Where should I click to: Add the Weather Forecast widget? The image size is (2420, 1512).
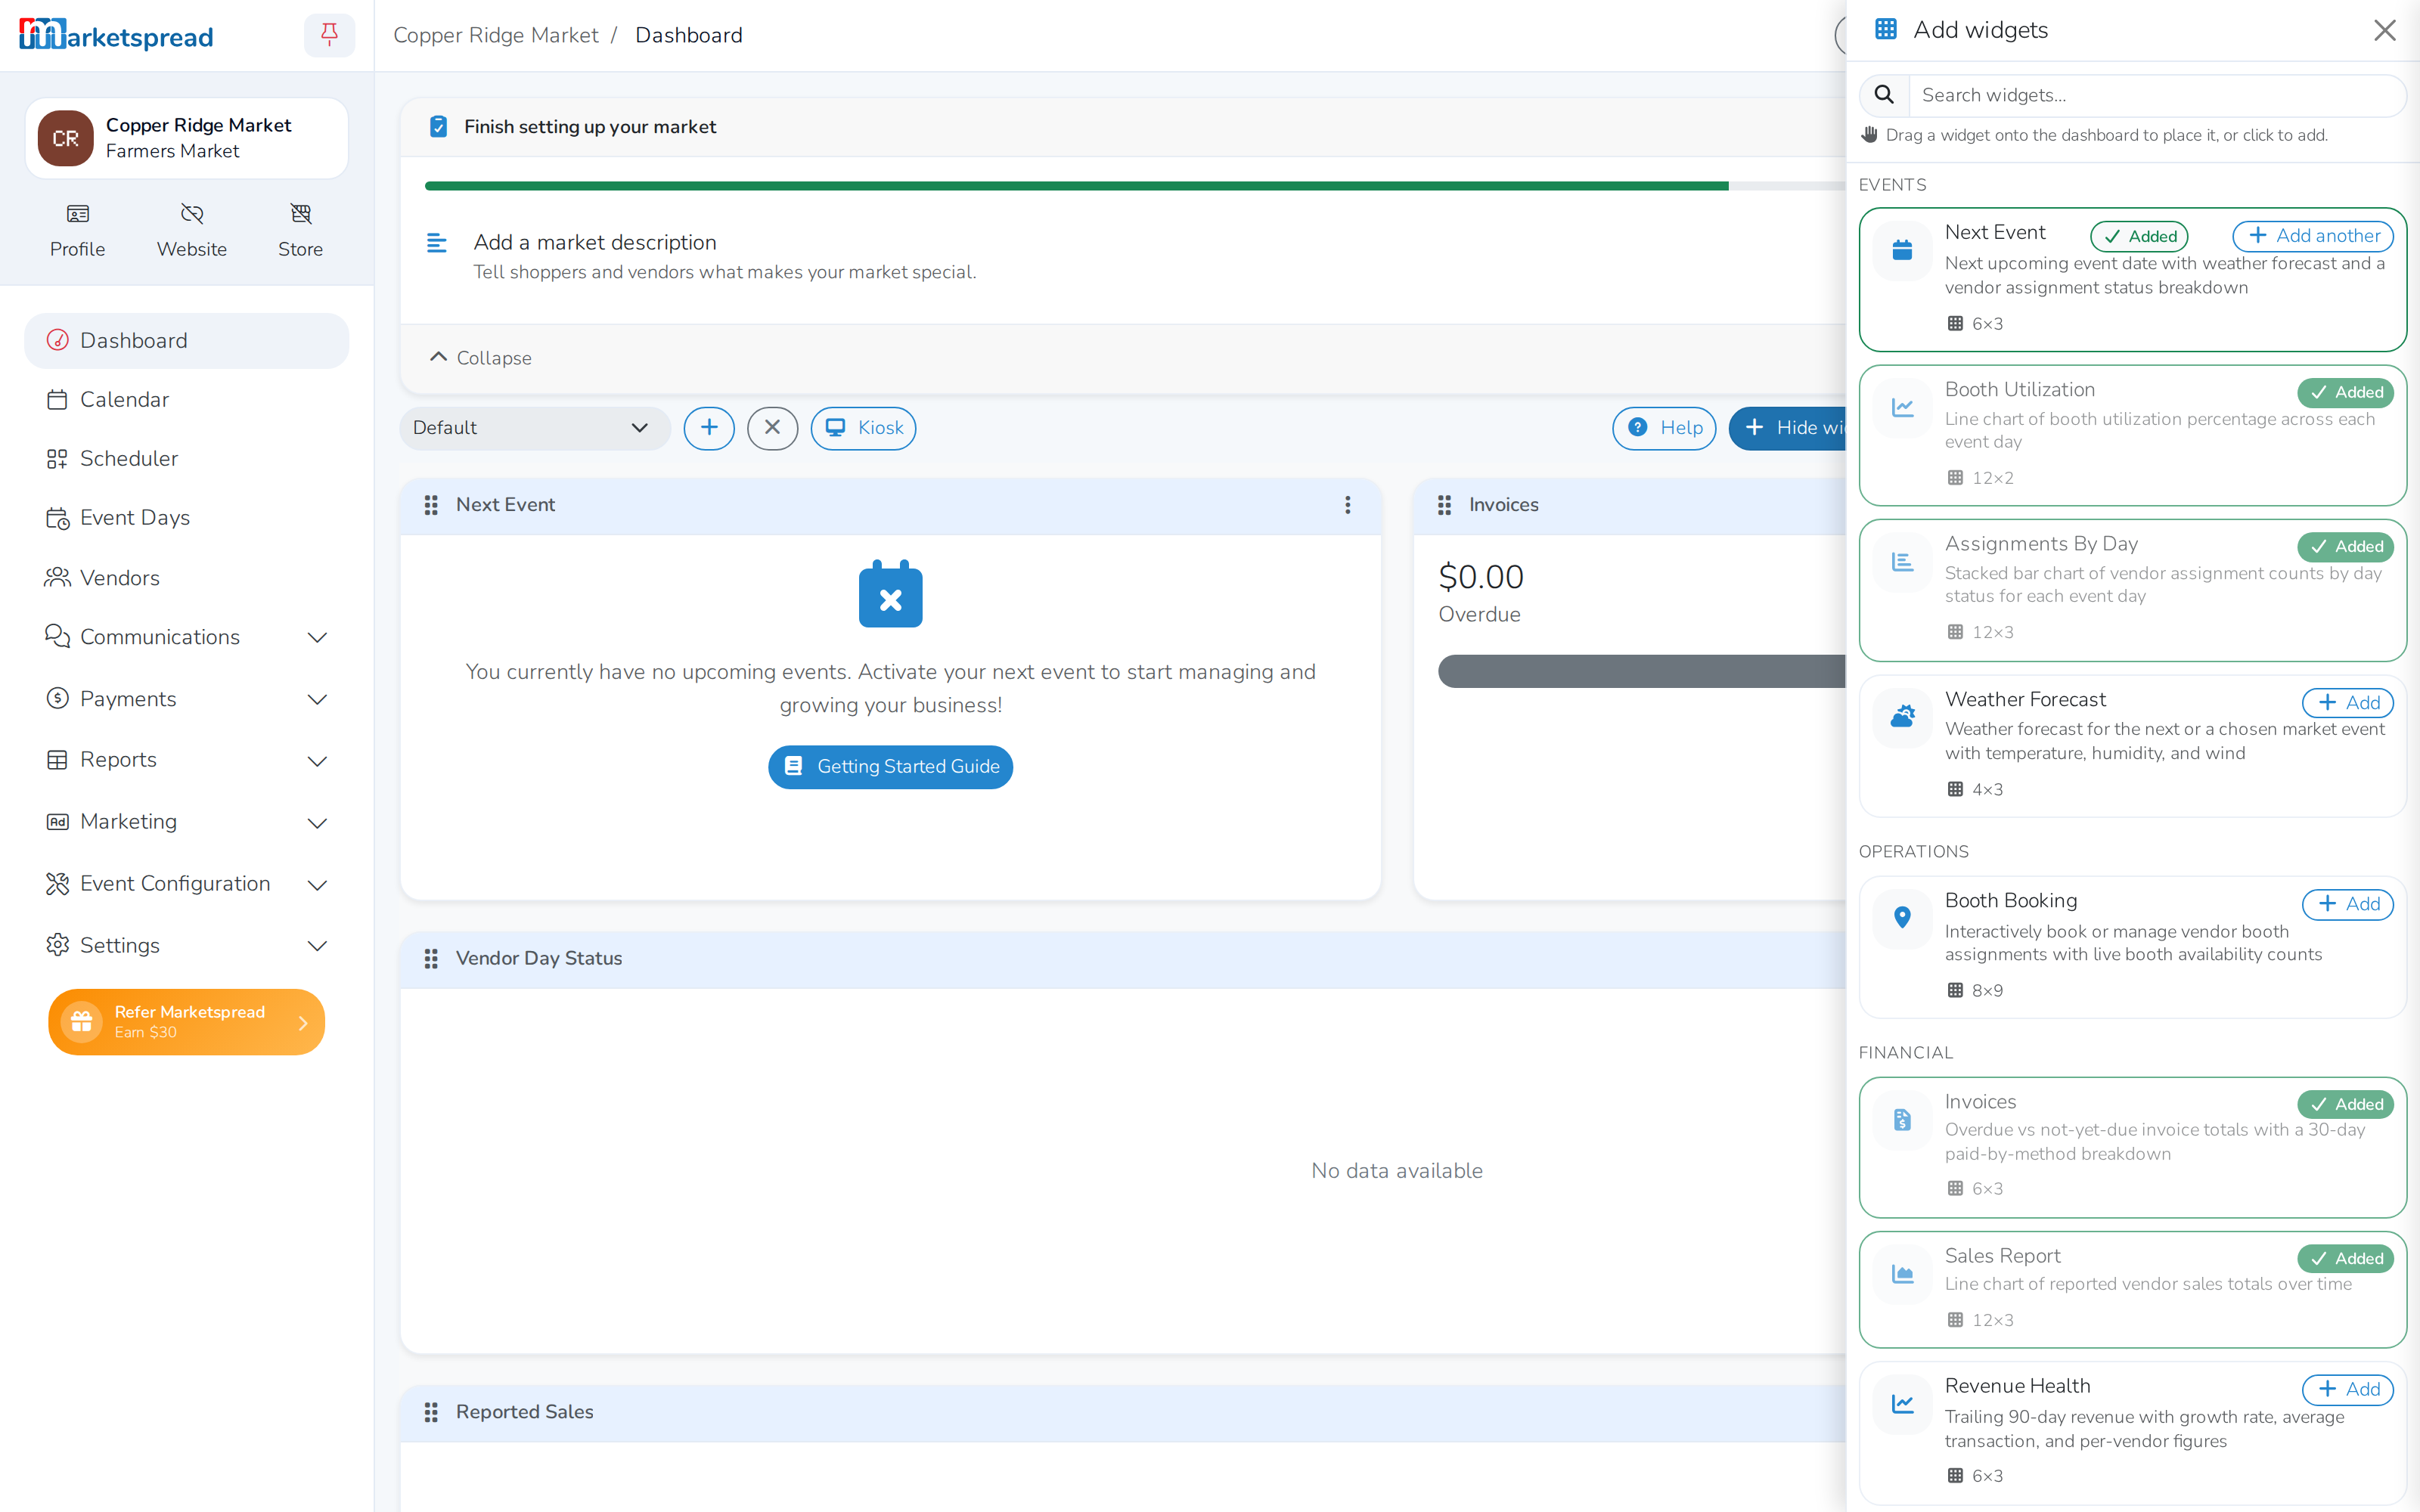pyautogui.click(x=2347, y=703)
